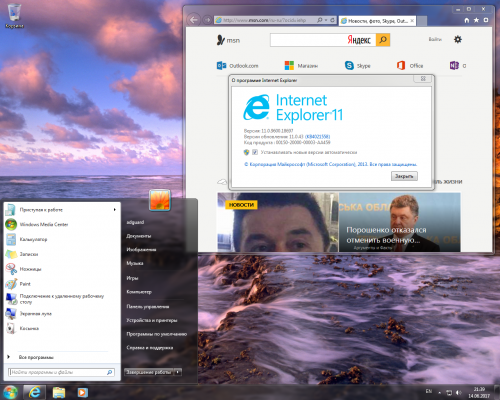Screen dimensions: 500x400
Task: Click the Internet Explorer forward arrow
Action: pos(207,20)
